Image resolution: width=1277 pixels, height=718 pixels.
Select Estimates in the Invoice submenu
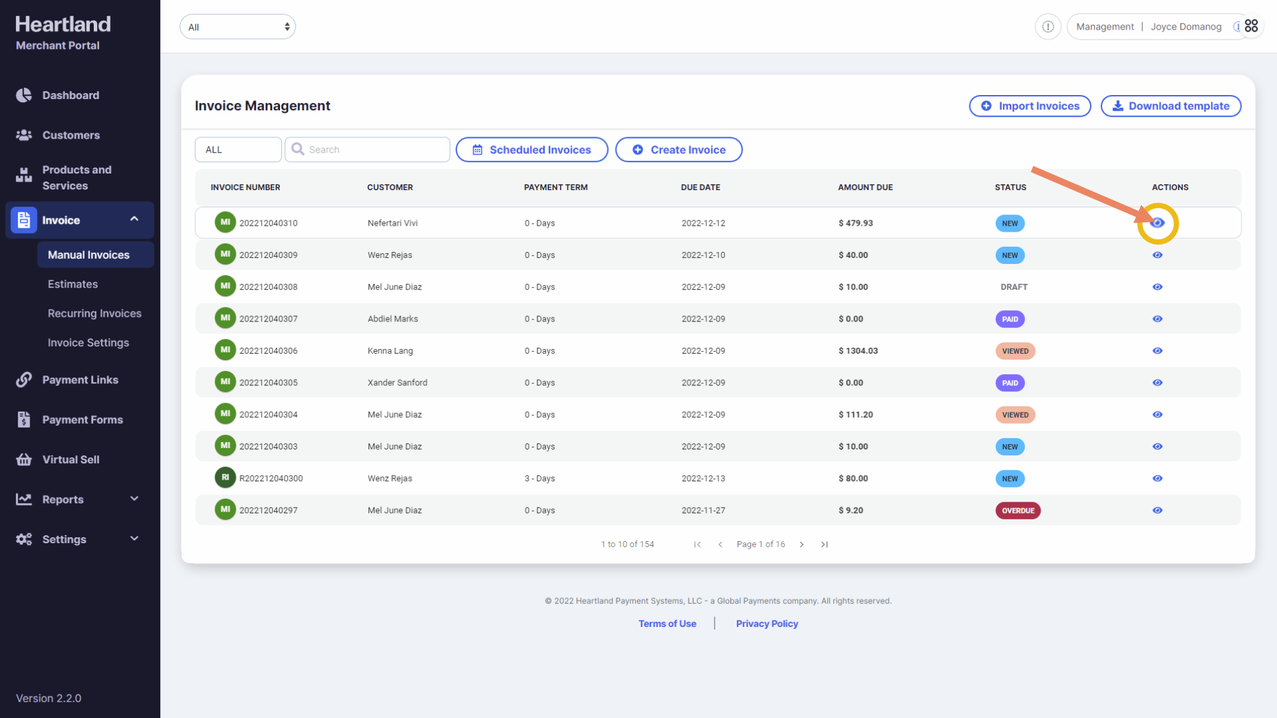73,284
